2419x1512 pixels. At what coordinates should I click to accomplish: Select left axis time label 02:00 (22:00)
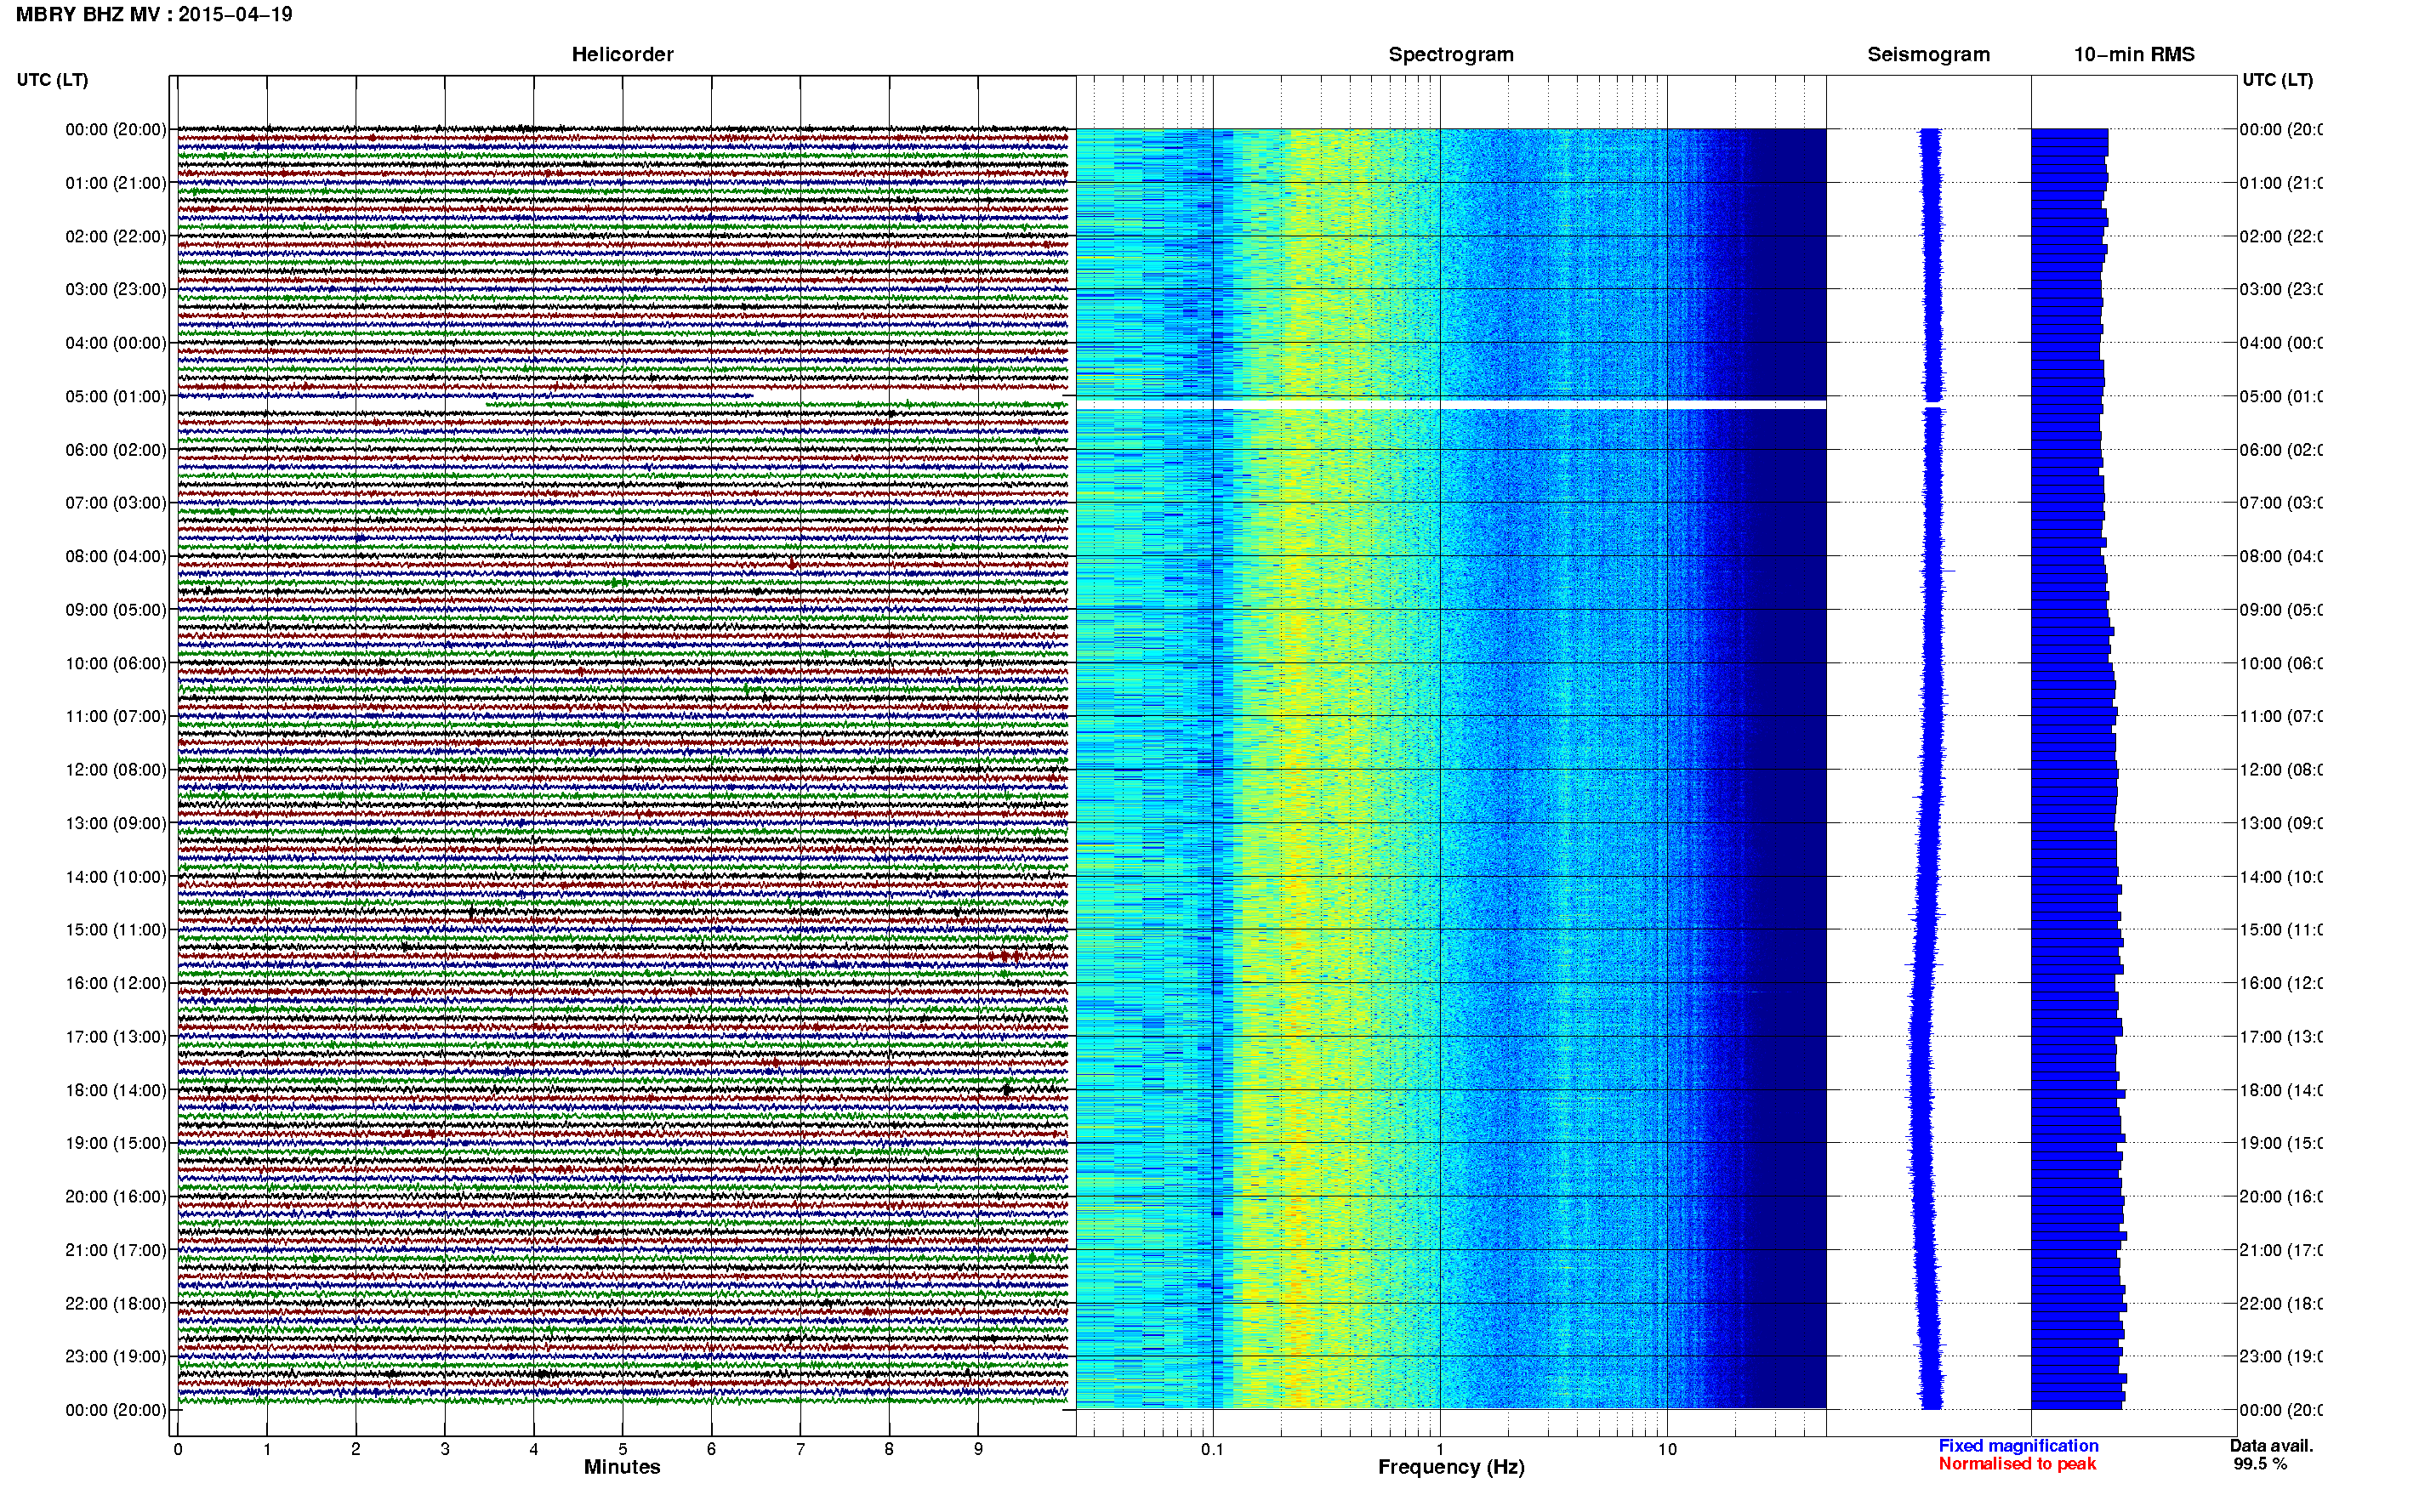tap(116, 236)
